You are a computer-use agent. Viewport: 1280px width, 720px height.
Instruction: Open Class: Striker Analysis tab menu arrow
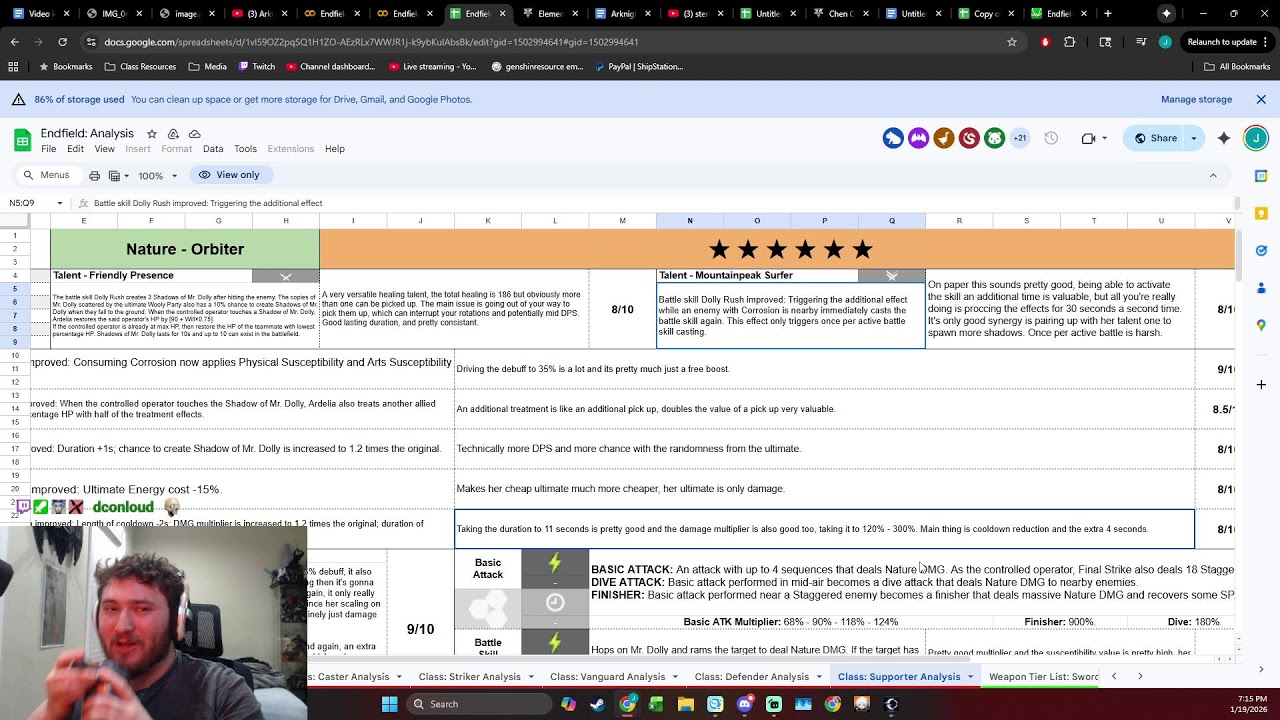pos(530,677)
